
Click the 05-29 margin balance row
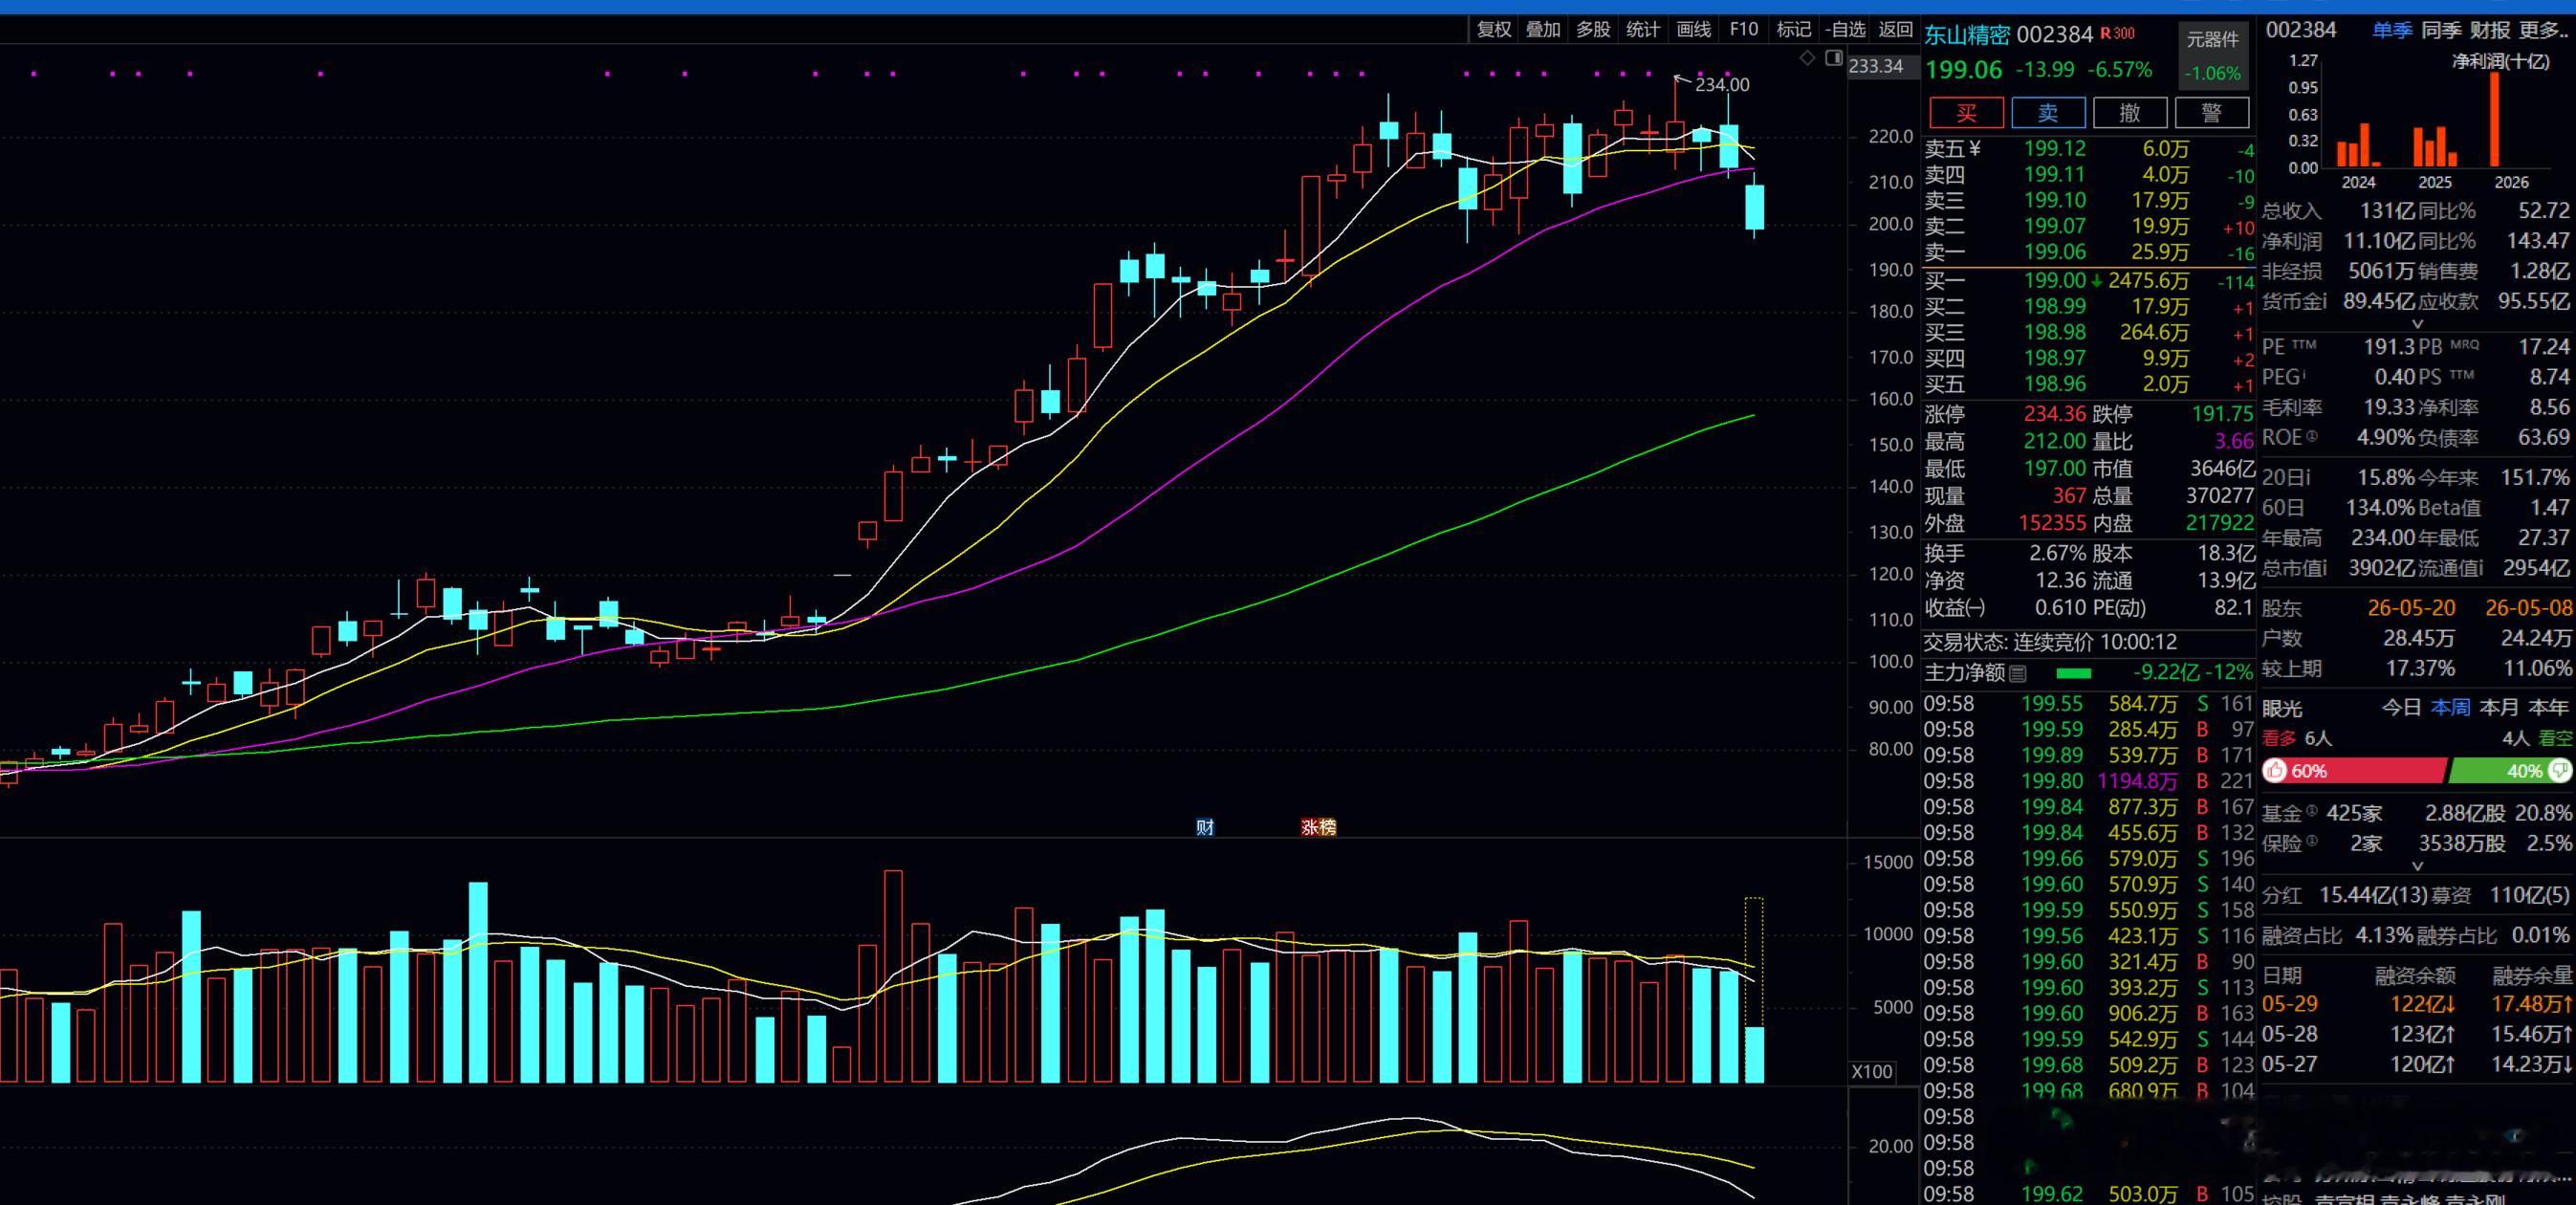pos(2416,1004)
